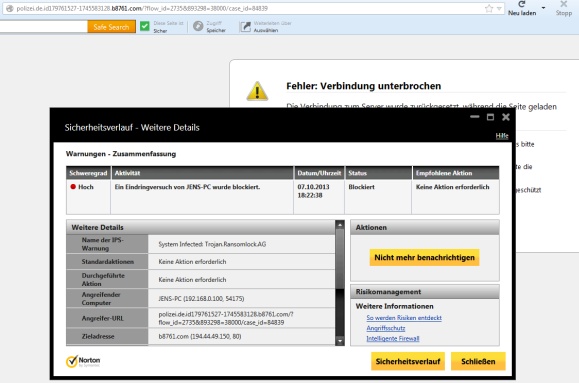Click the Weitere Details panel header

point(201,227)
